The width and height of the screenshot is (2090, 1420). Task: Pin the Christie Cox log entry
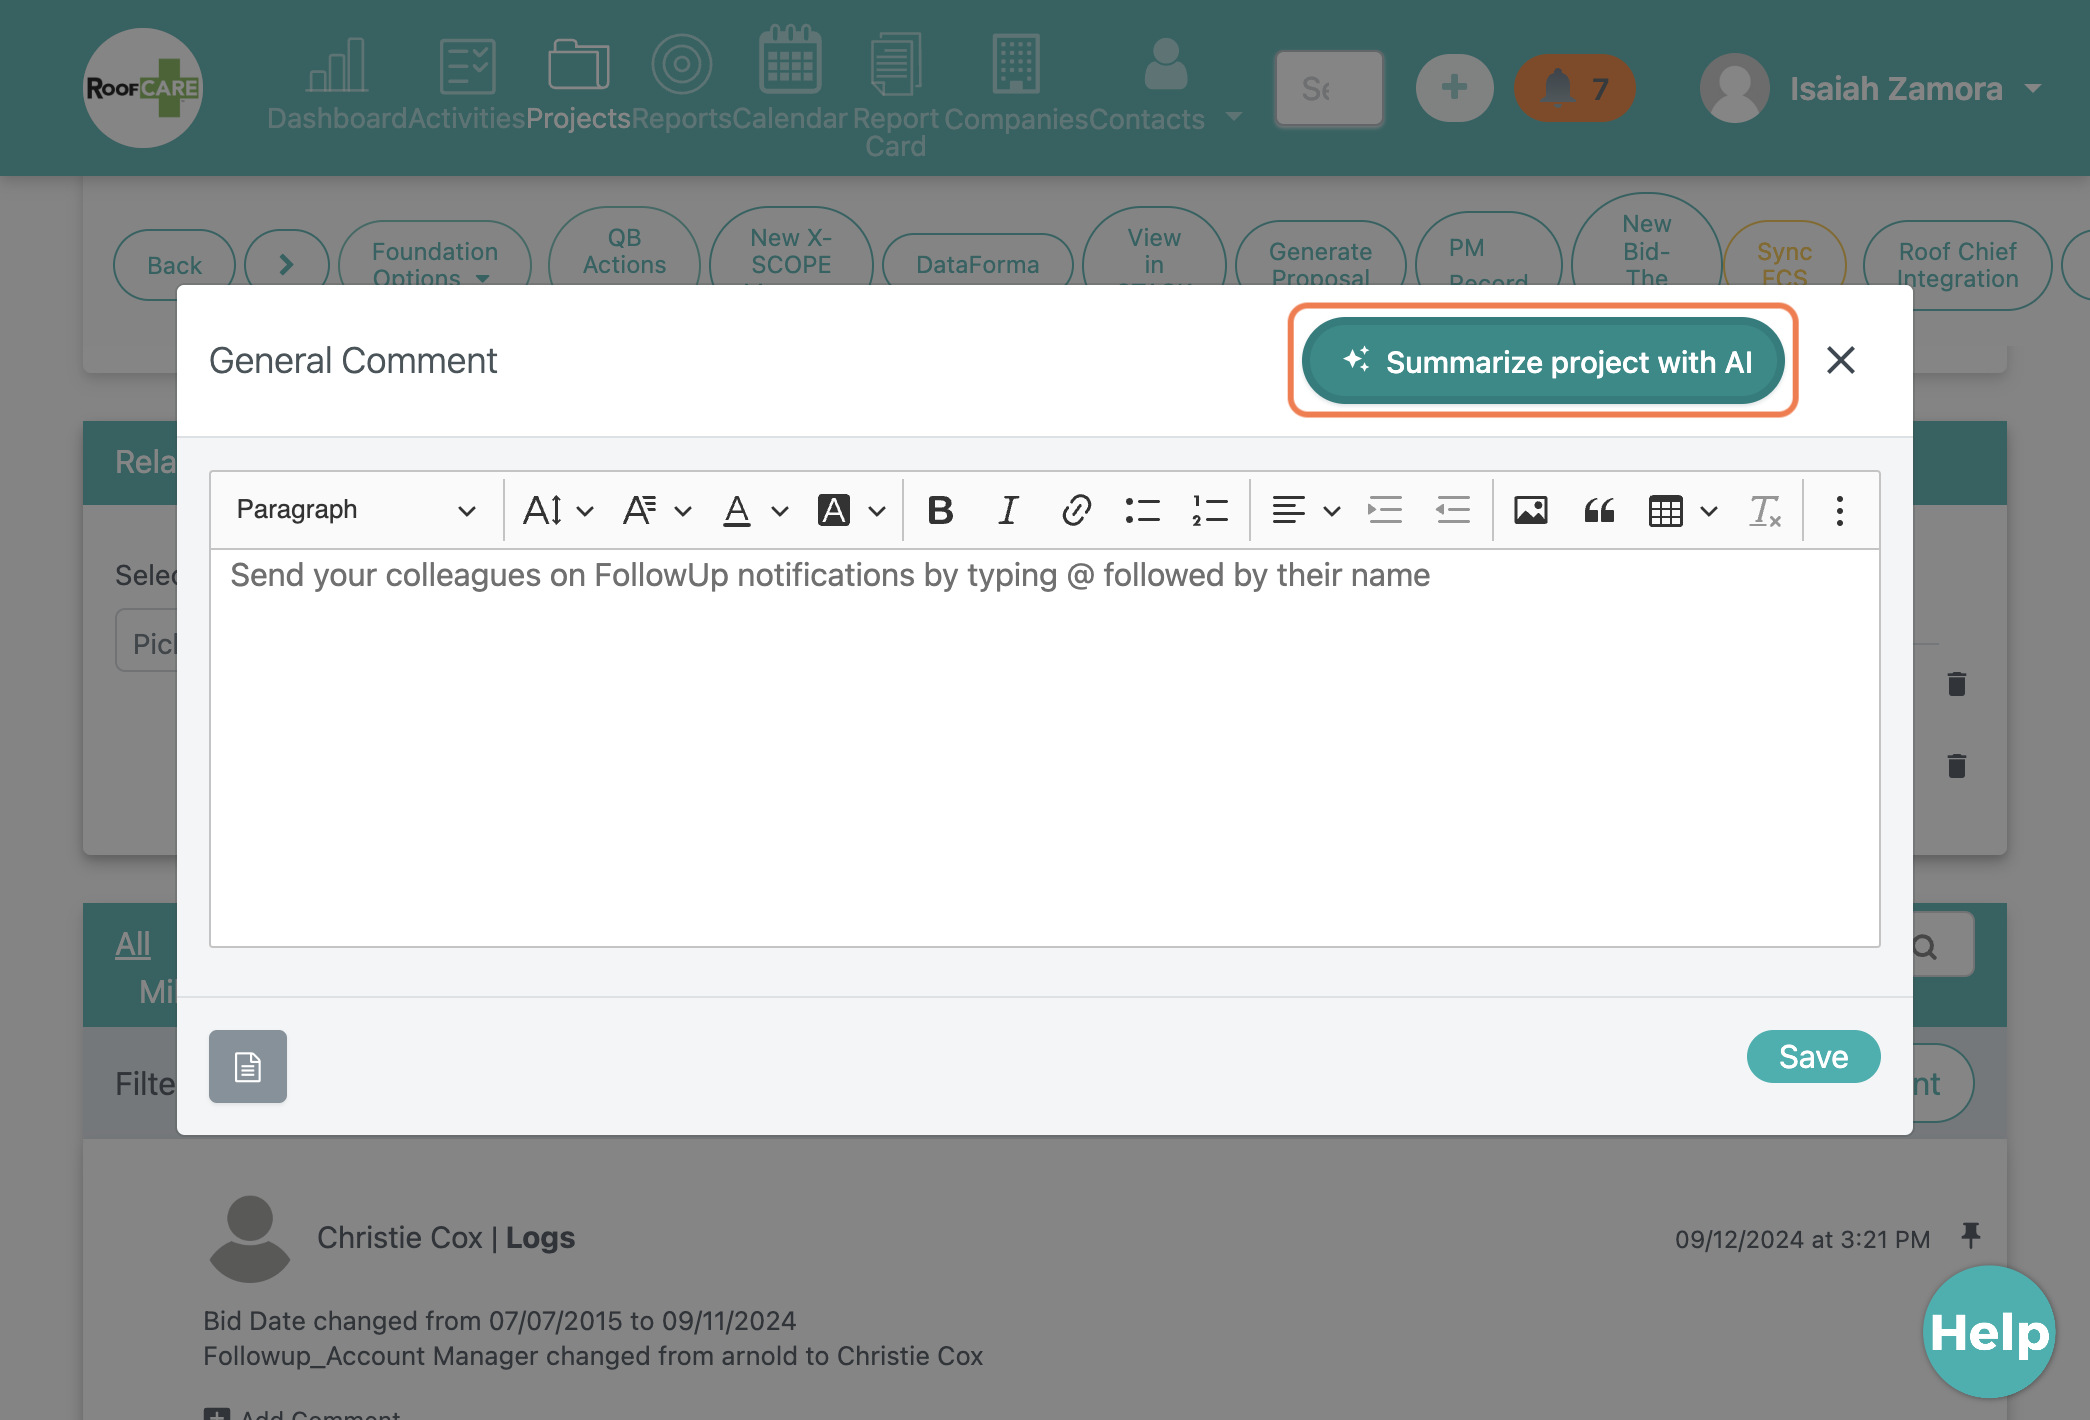[x=1971, y=1235]
